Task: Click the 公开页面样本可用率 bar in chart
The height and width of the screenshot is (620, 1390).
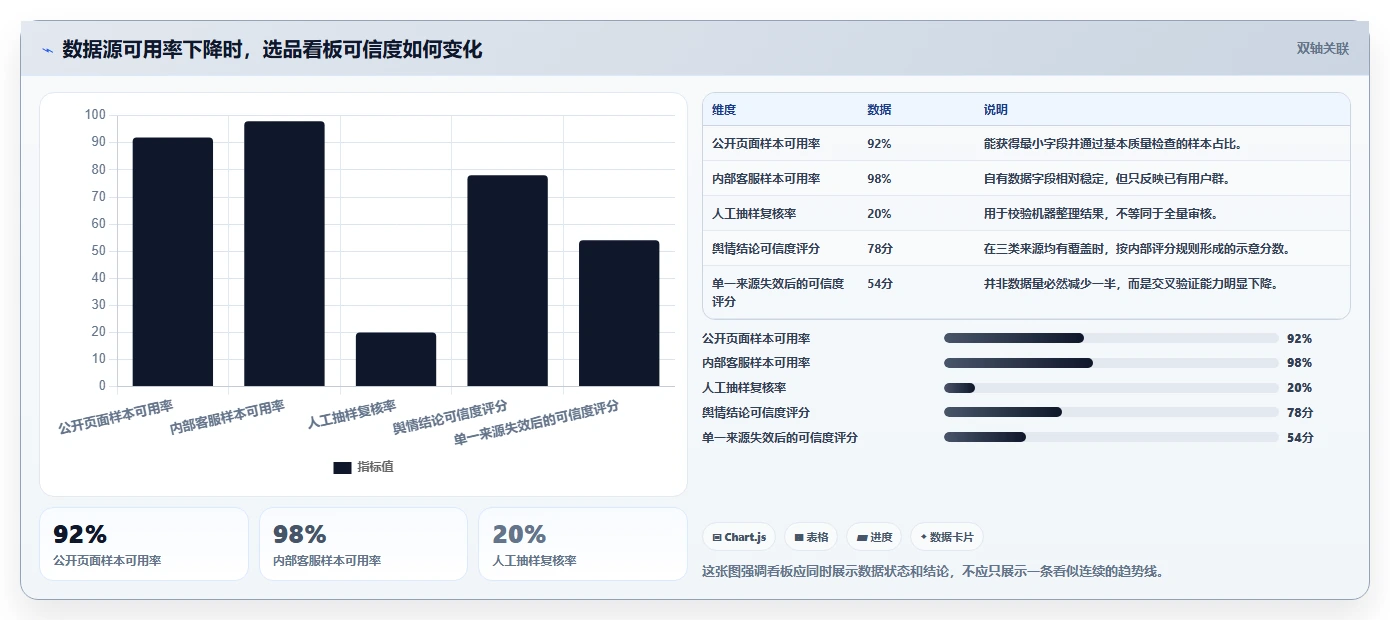Action: click(173, 262)
